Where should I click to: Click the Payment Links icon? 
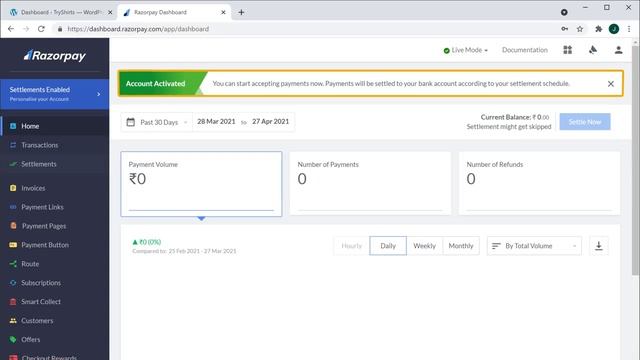(x=13, y=207)
